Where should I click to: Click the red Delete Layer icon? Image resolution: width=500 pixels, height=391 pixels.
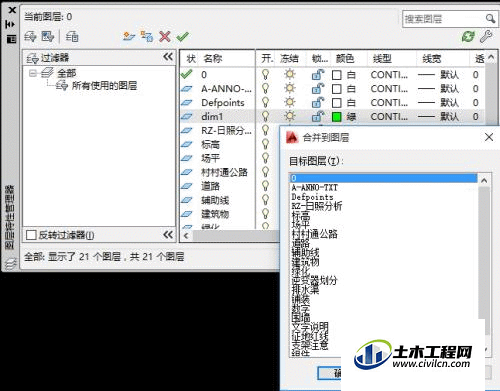(165, 36)
